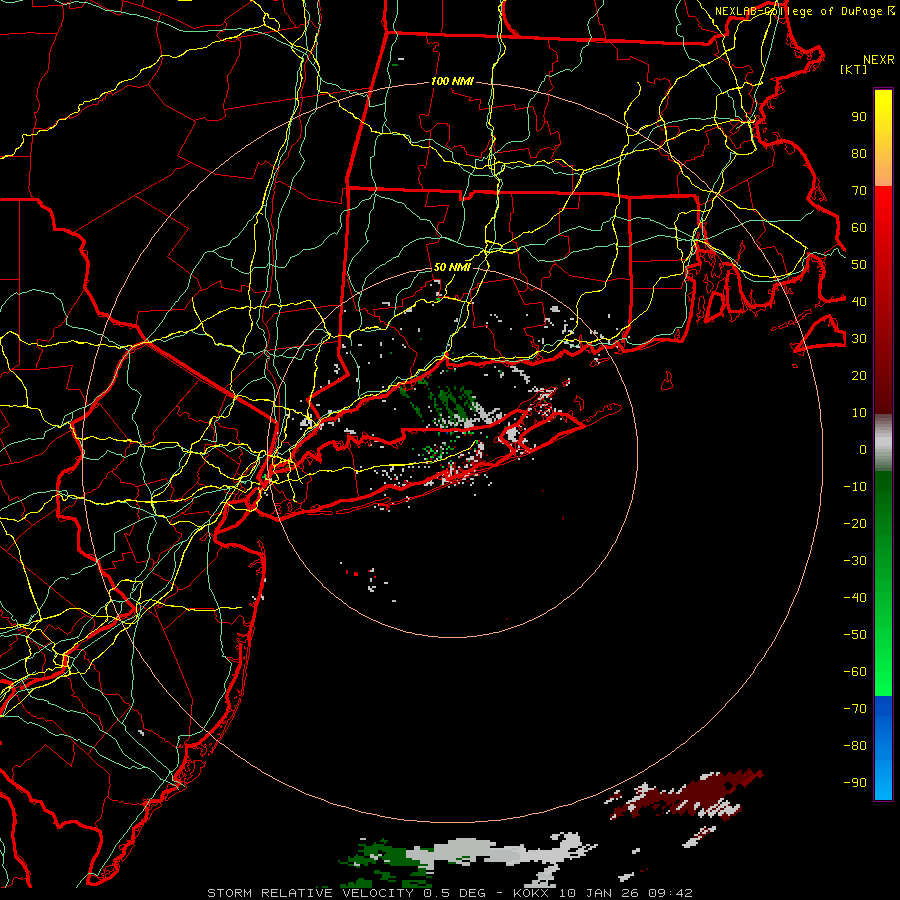The height and width of the screenshot is (900, 900).
Task: Click the -40 value on velocity scale
Action: pos(855,598)
